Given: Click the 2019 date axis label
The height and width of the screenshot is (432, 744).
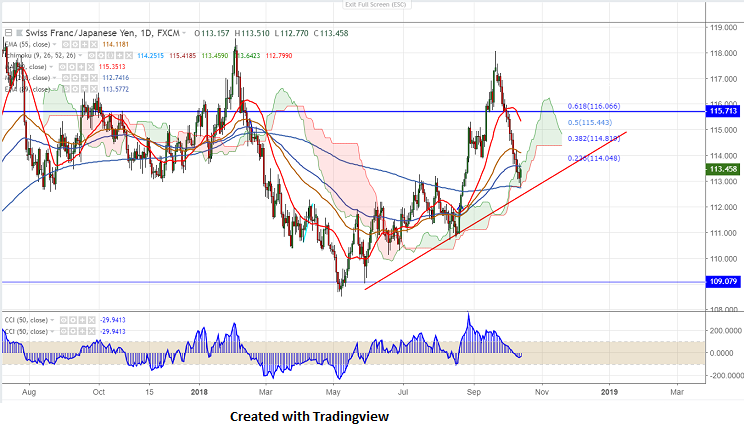Looking at the screenshot, I should pos(609,392).
